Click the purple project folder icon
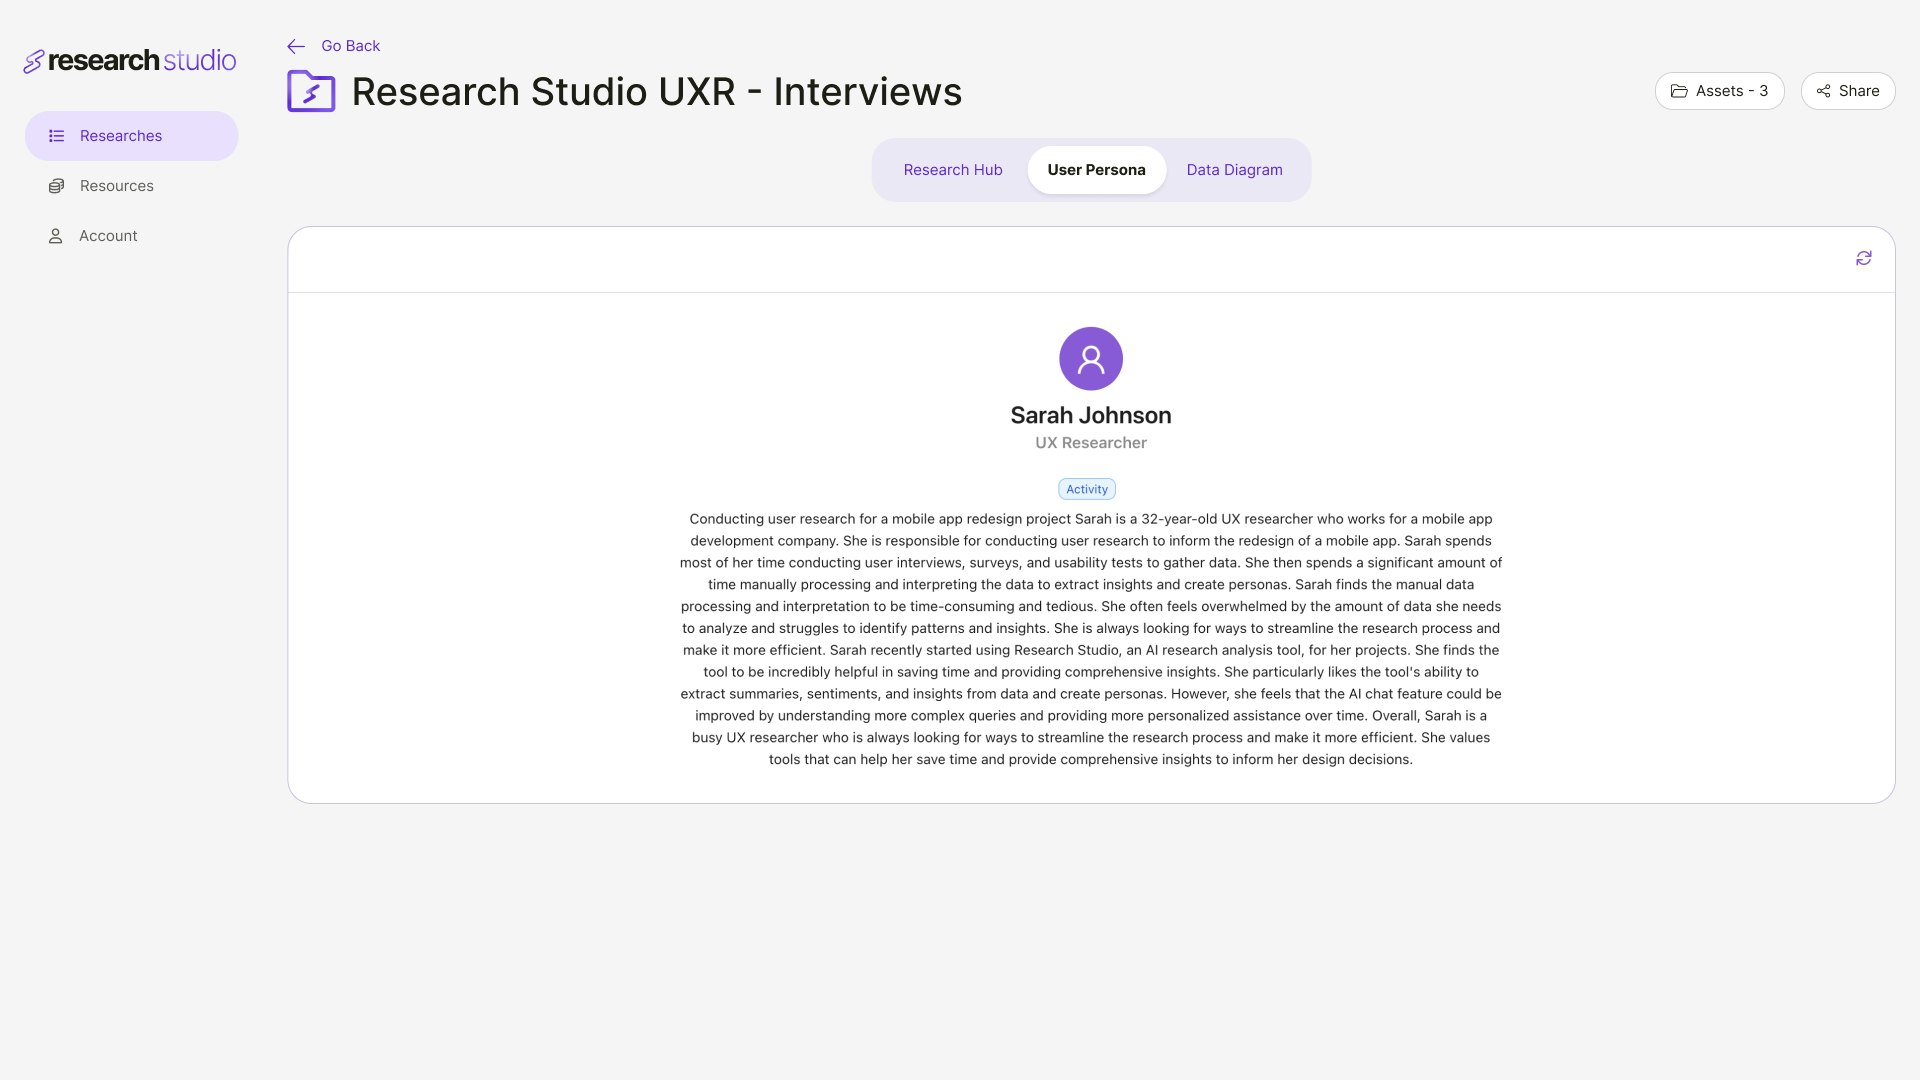Image resolution: width=1920 pixels, height=1080 pixels. point(311,91)
